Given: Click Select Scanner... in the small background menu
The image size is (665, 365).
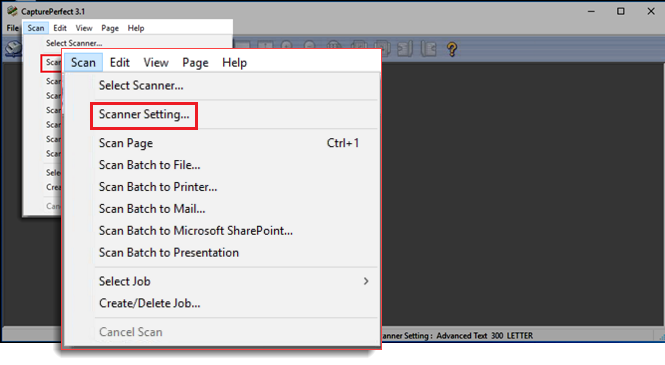Looking at the screenshot, I should pyautogui.click(x=74, y=43).
